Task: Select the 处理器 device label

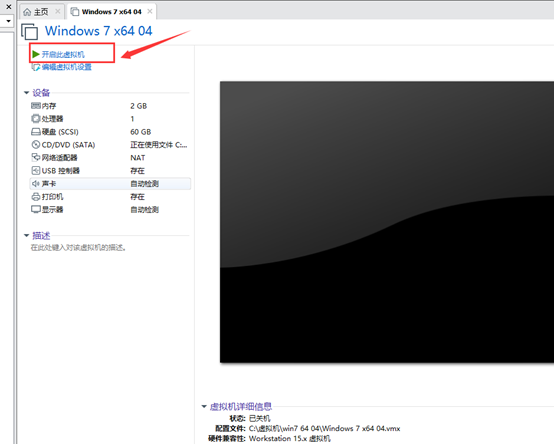Action: tap(52, 119)
